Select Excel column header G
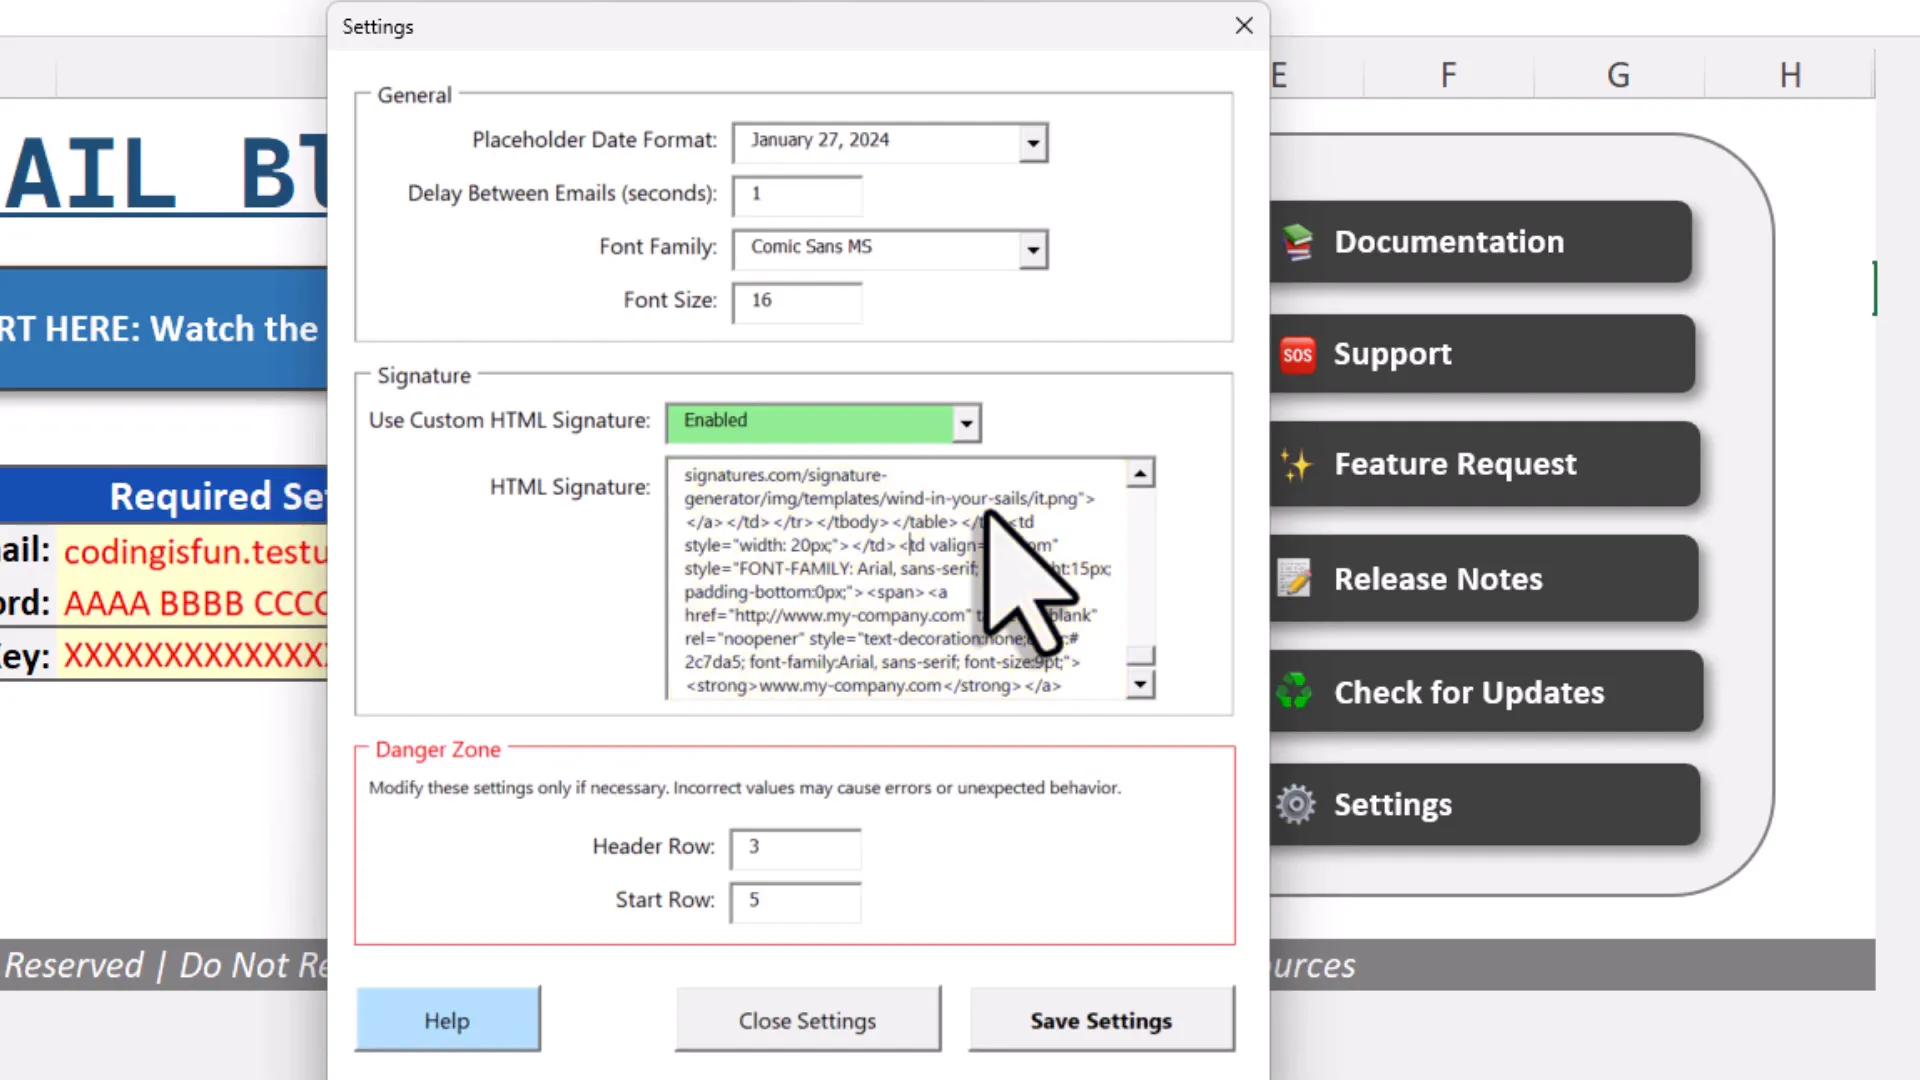The width and height of the screenshot is (1920, 1080). pos(1617,73)
